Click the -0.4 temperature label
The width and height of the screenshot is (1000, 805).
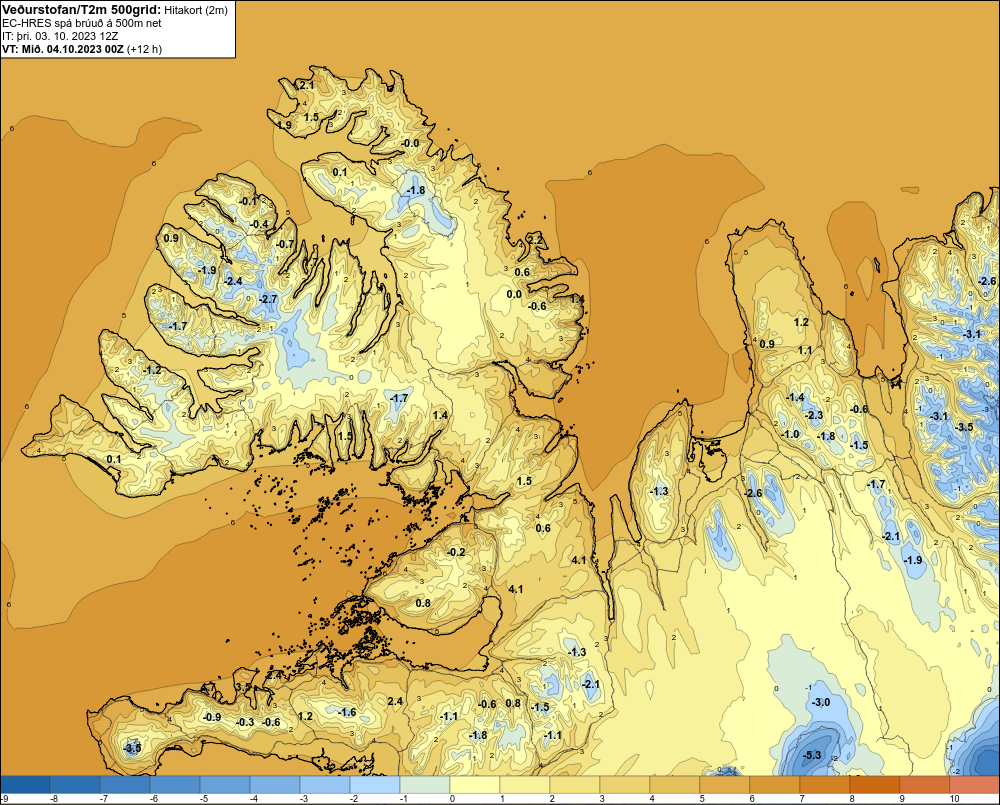coord(260,225)
